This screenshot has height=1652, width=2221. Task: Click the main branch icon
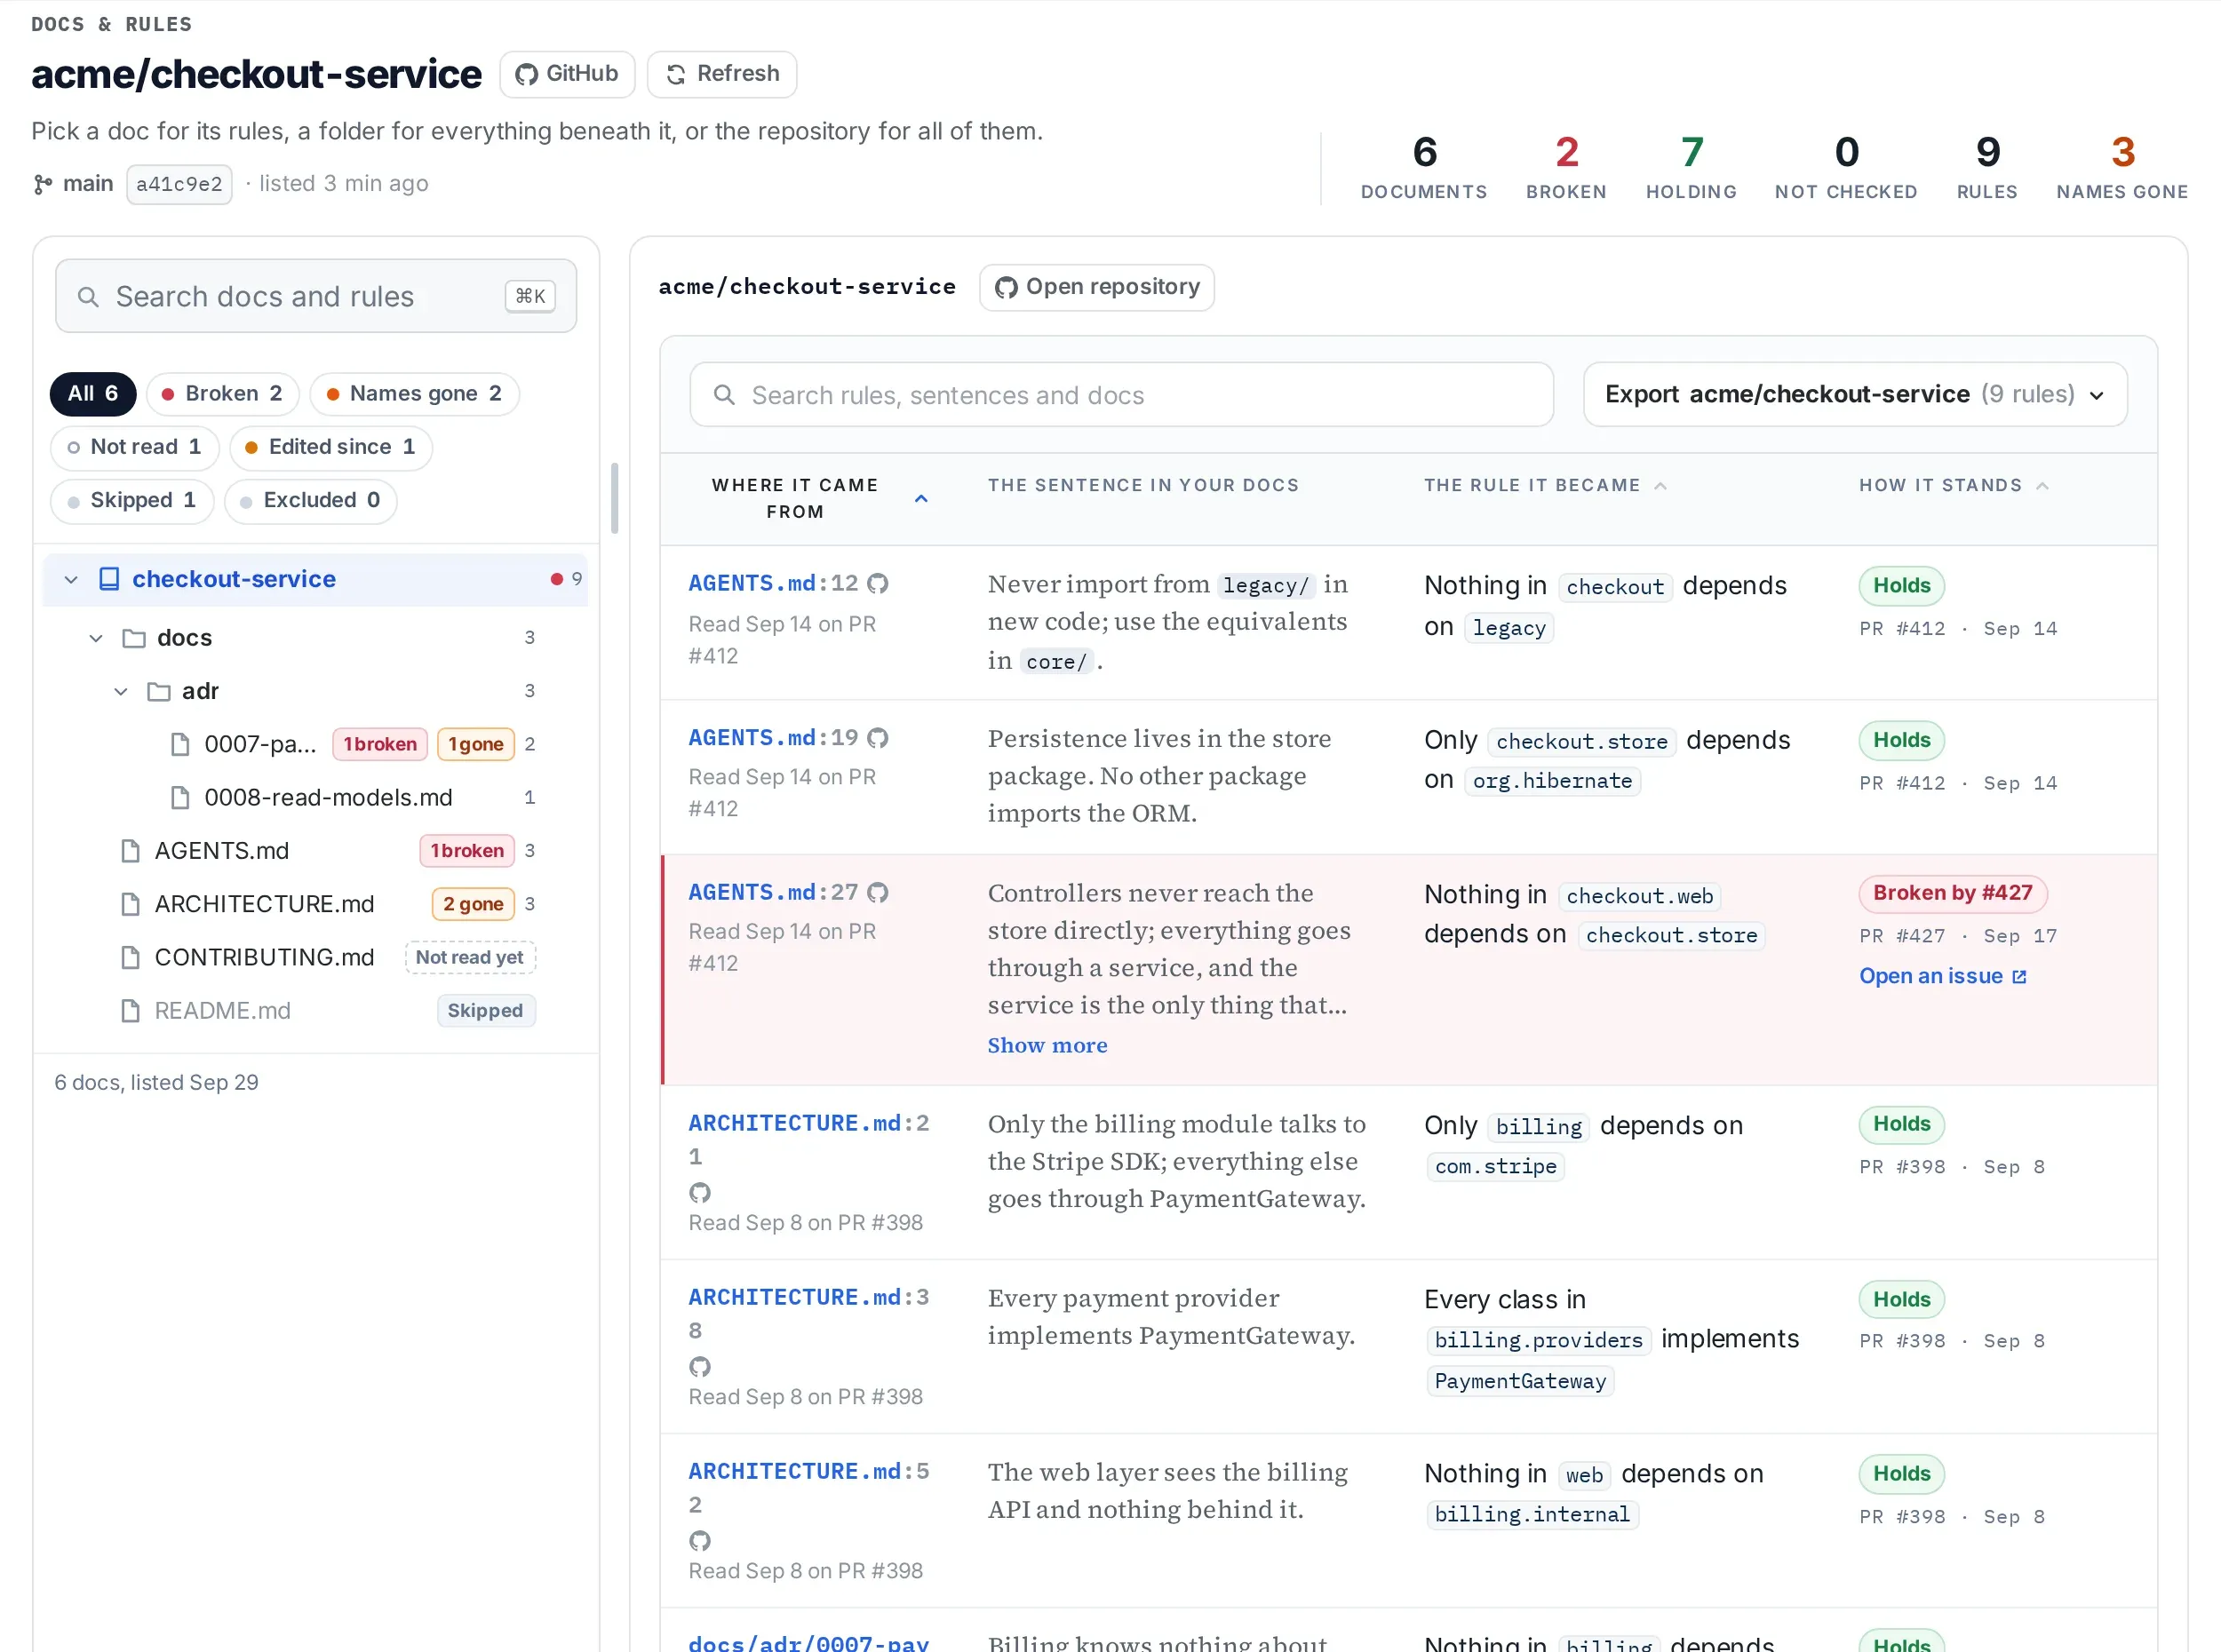[x=43, y=184]
